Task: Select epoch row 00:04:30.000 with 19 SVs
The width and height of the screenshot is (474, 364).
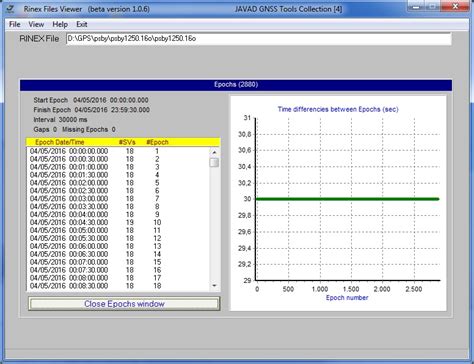Action: click(118, 223)
